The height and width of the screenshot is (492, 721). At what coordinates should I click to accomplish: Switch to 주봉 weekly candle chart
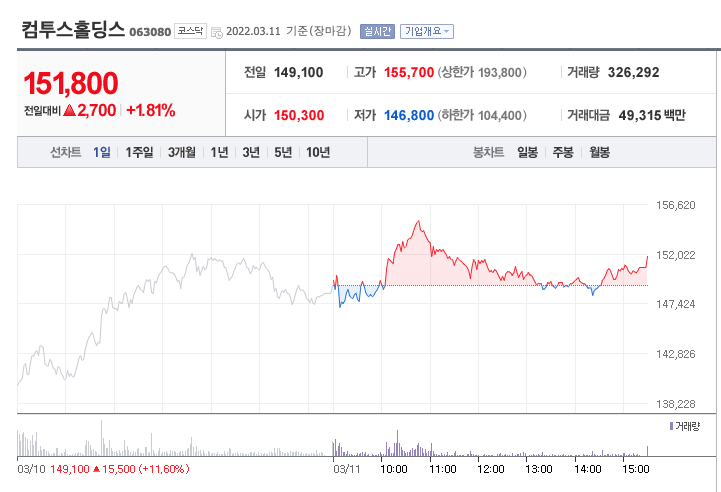(563, 152)
